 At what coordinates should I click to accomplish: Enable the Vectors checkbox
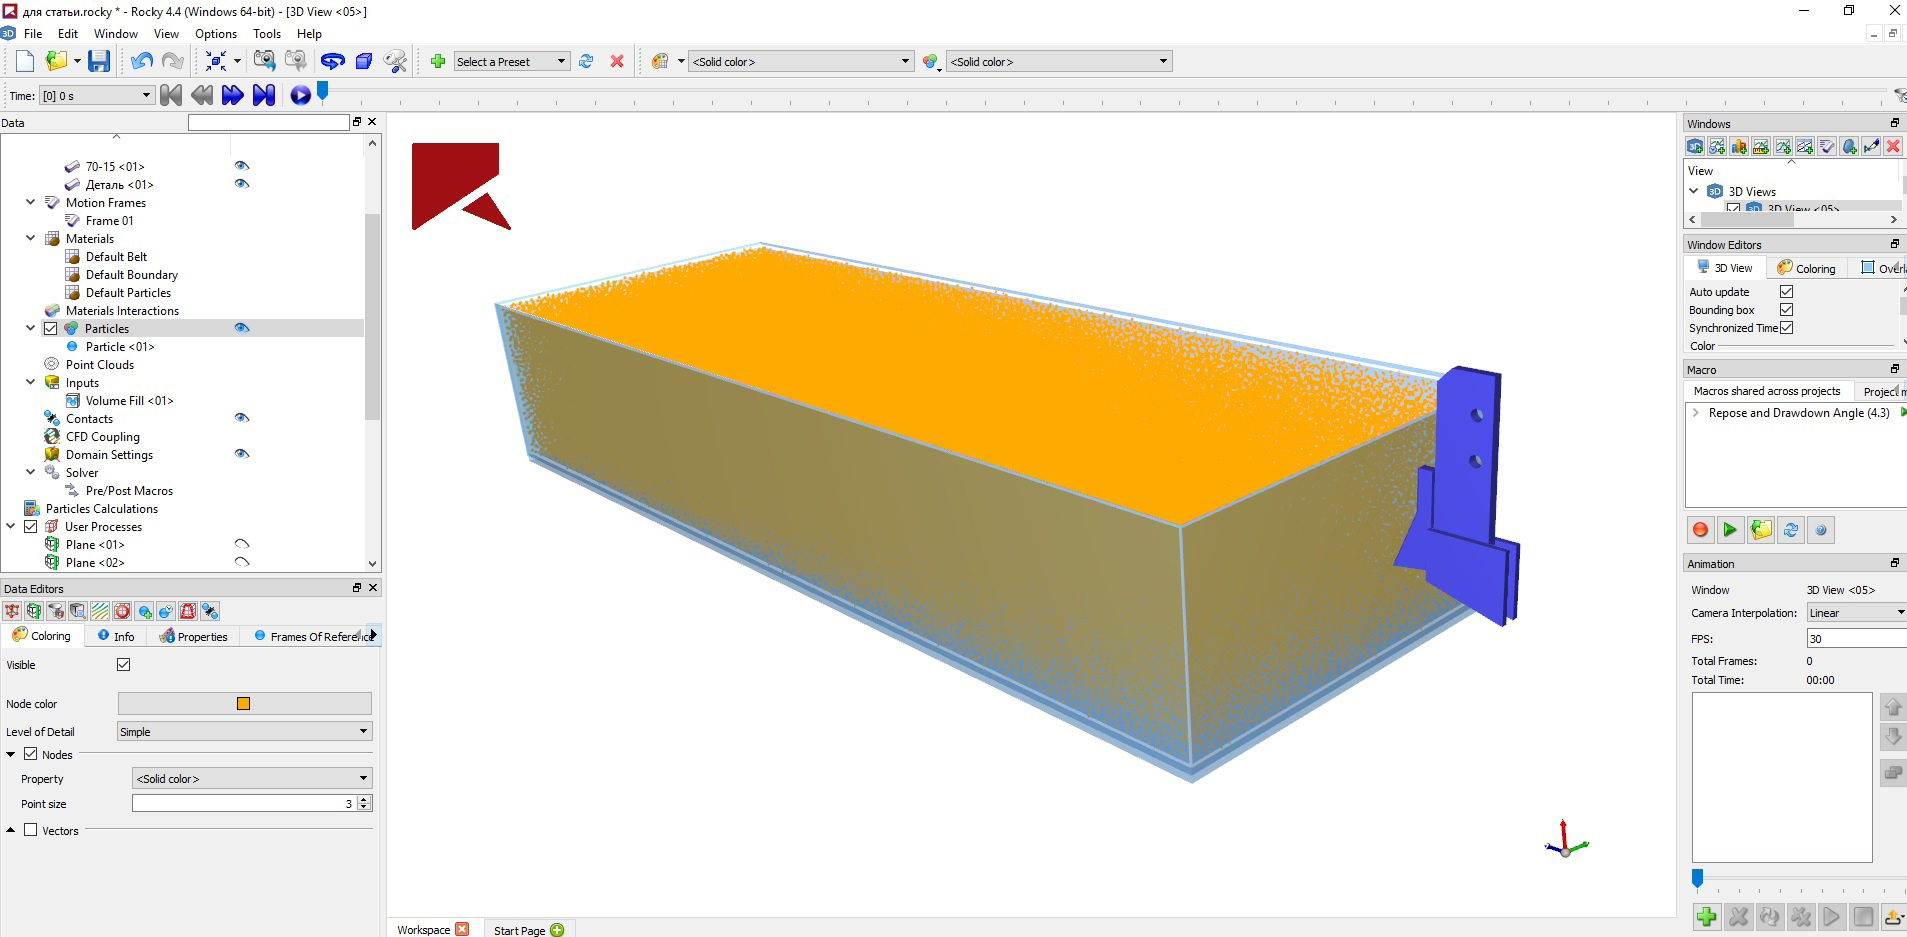point(31,830)
